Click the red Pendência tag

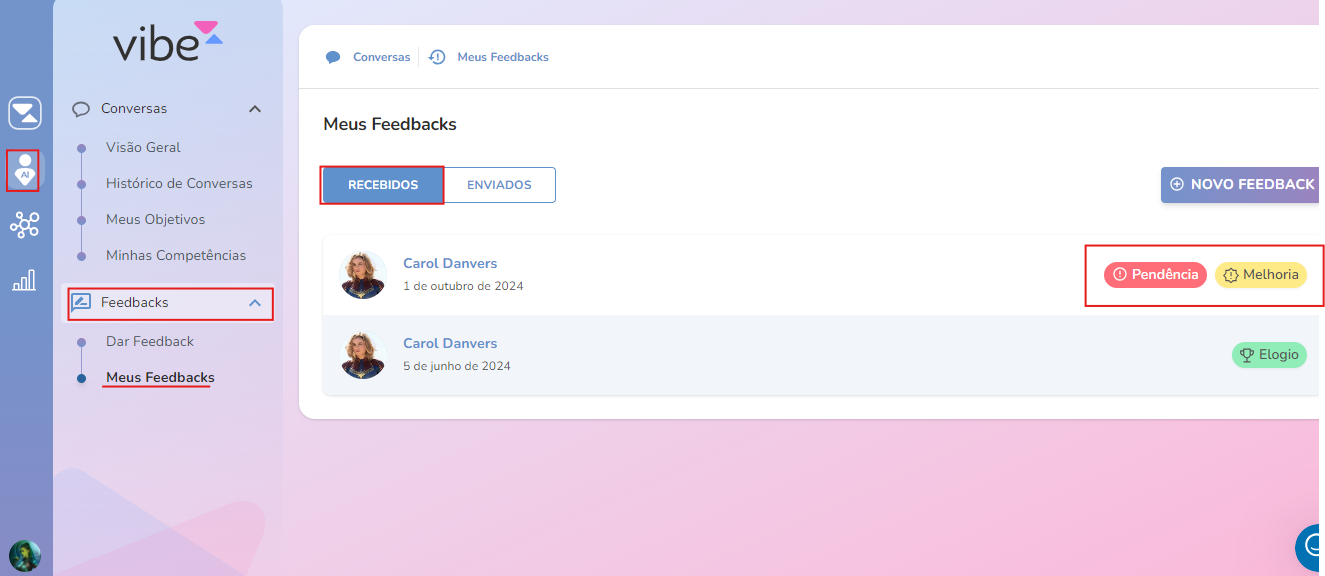tap(1155, 274)
